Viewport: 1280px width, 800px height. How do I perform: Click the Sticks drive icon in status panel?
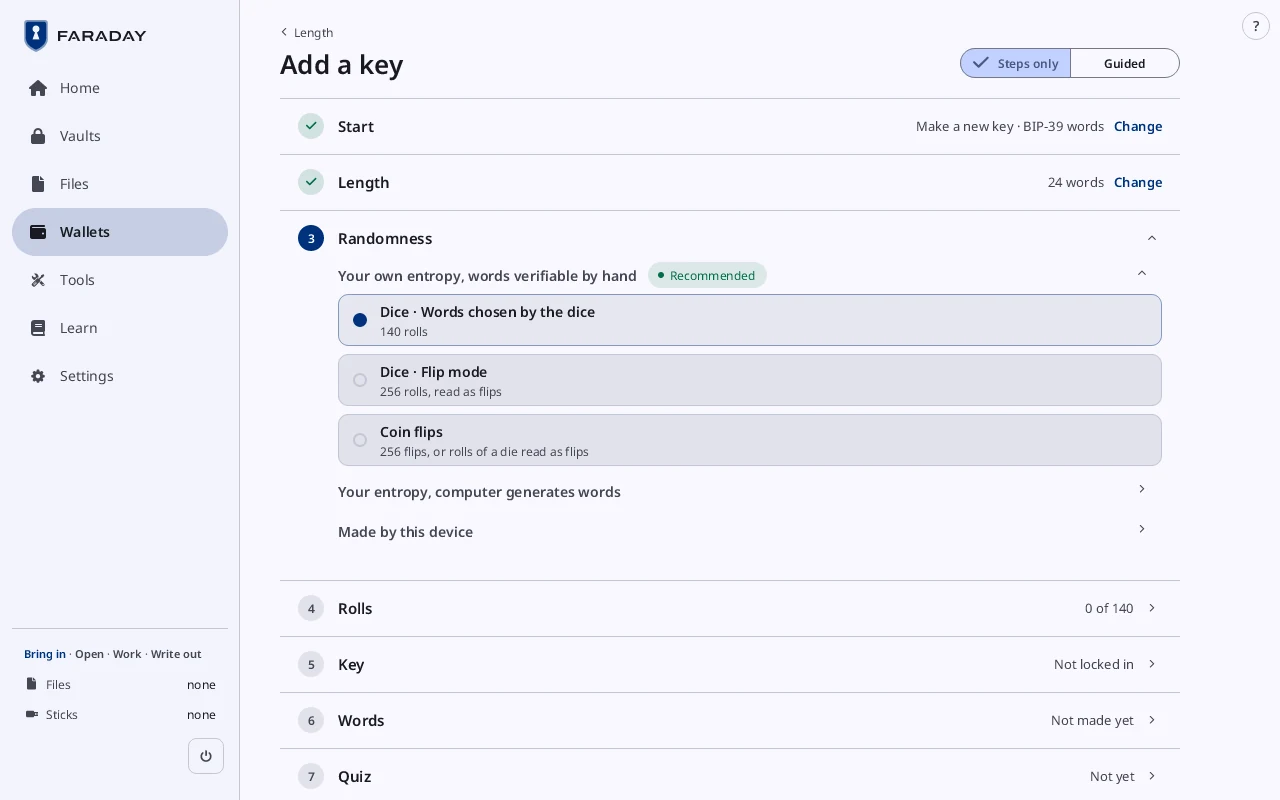(x=32, y=714)
